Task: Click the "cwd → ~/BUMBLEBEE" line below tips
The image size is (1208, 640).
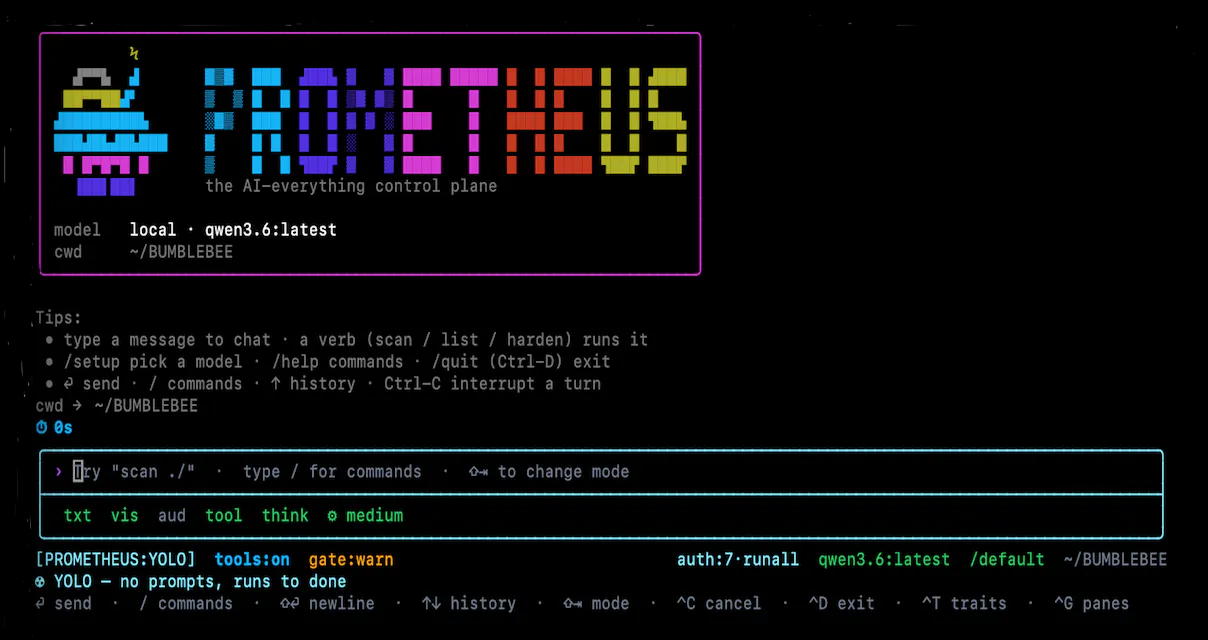Action: pyautogui.click(x=116, y=406)
